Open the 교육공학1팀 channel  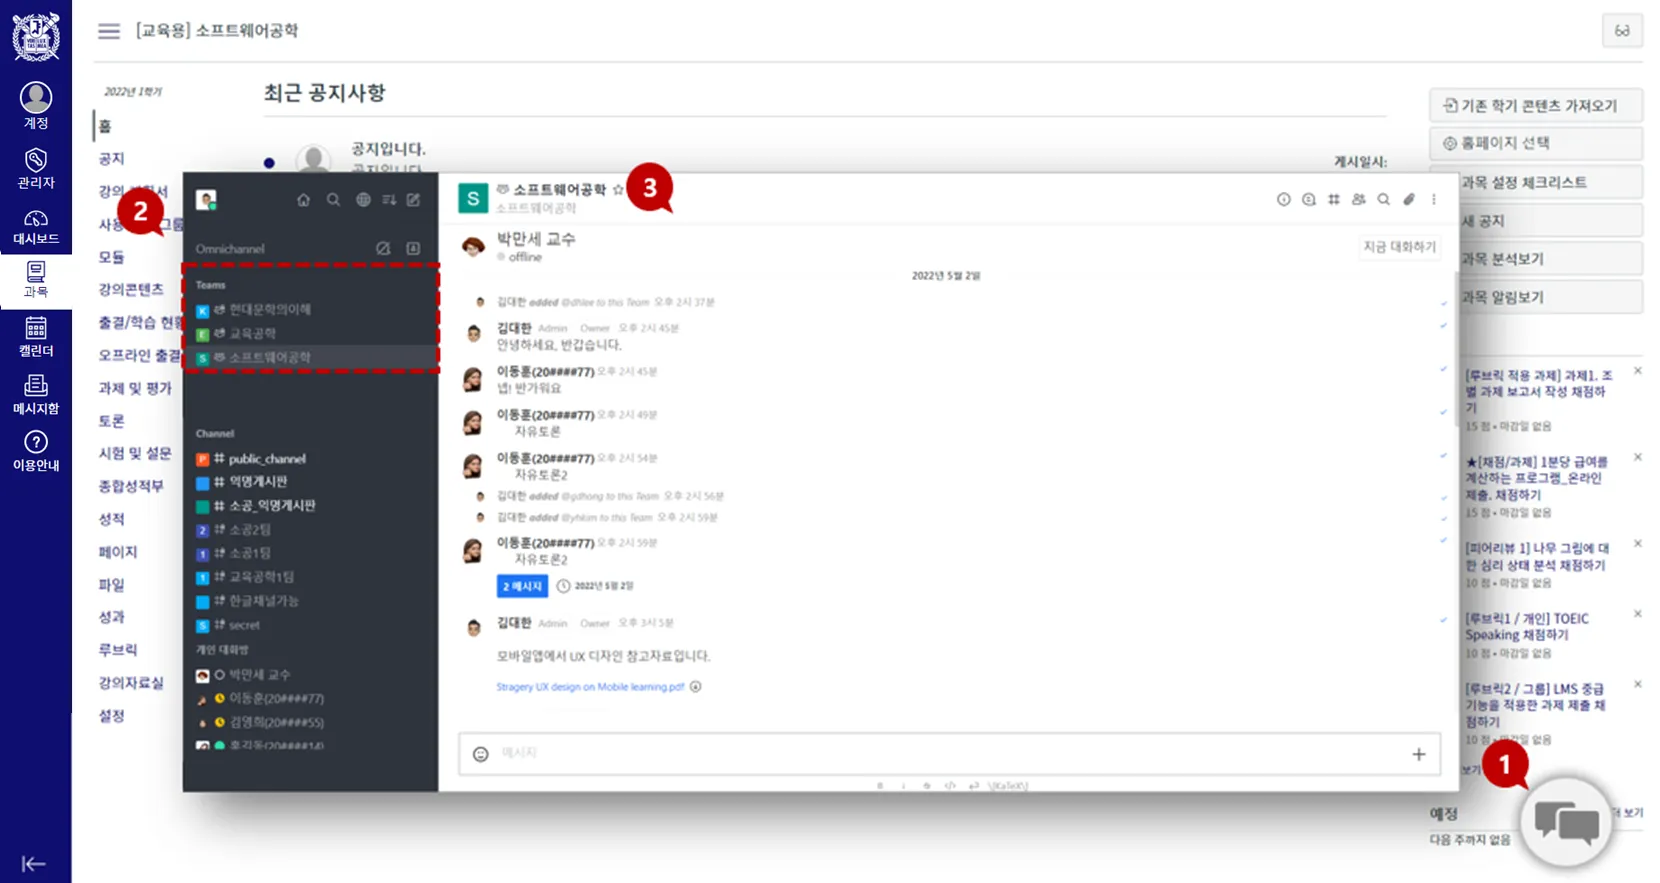(x=310, y=577)
